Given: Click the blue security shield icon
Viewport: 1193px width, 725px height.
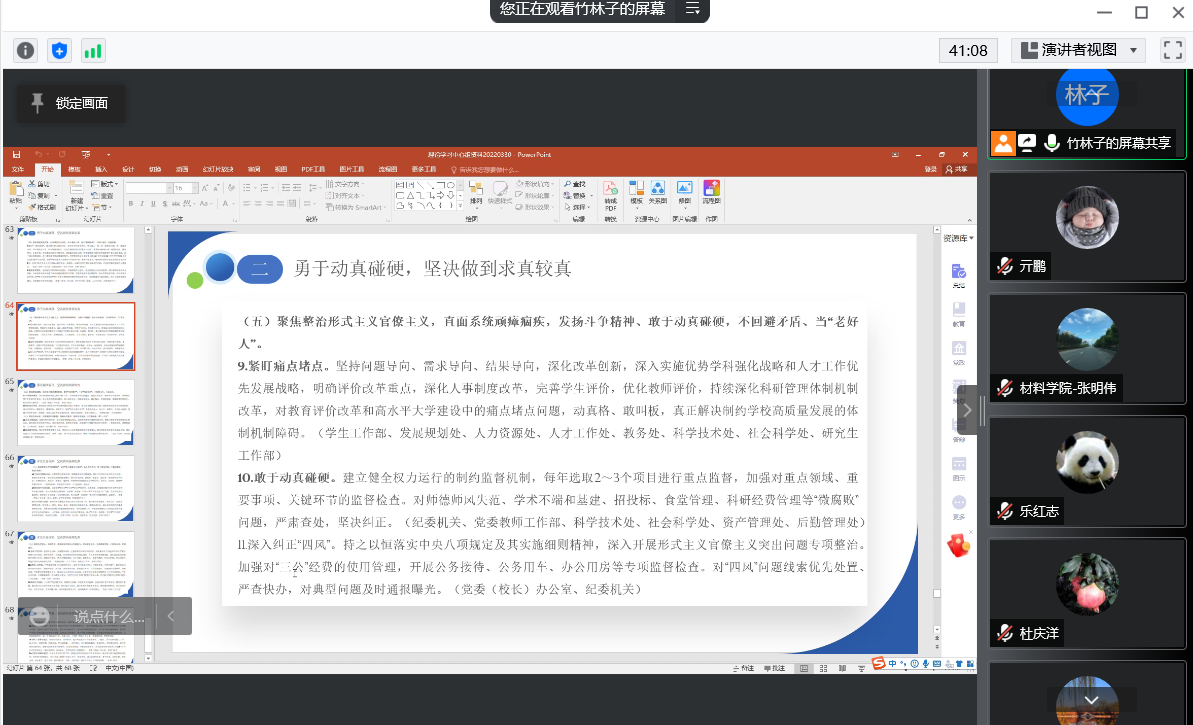Looking at the screenshot, I should coord(59,50).
